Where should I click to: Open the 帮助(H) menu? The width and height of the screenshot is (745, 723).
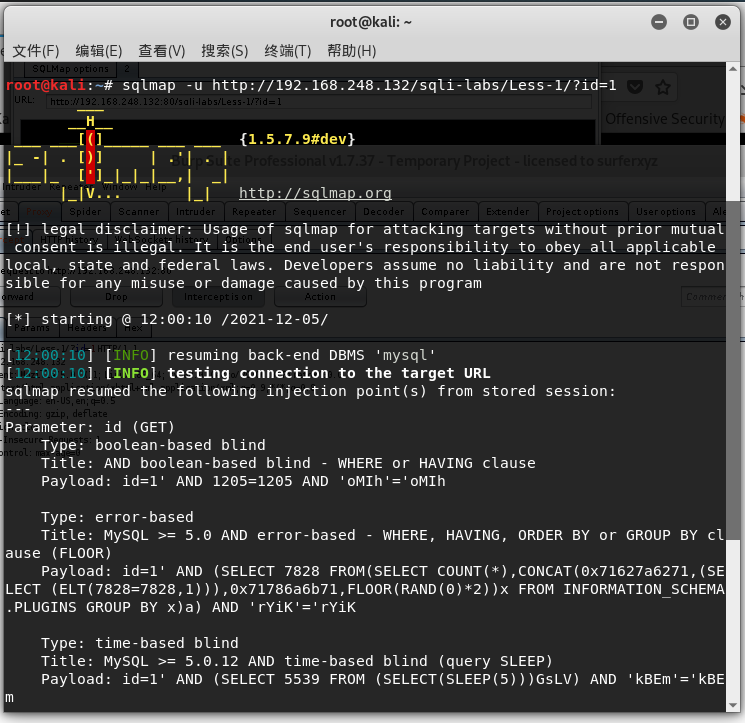coord(352,51)
